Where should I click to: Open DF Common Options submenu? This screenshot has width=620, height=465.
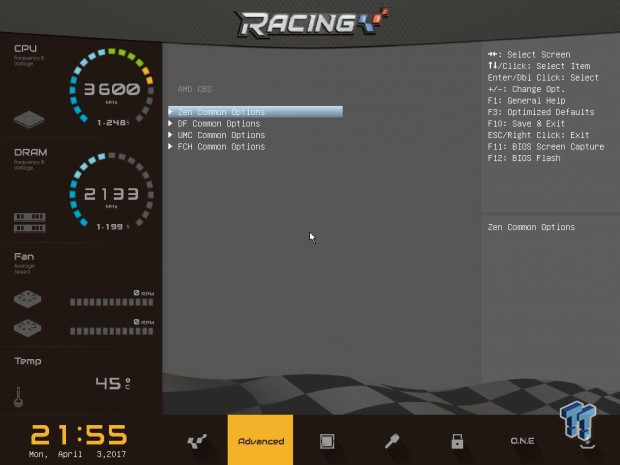pos(219,124)
